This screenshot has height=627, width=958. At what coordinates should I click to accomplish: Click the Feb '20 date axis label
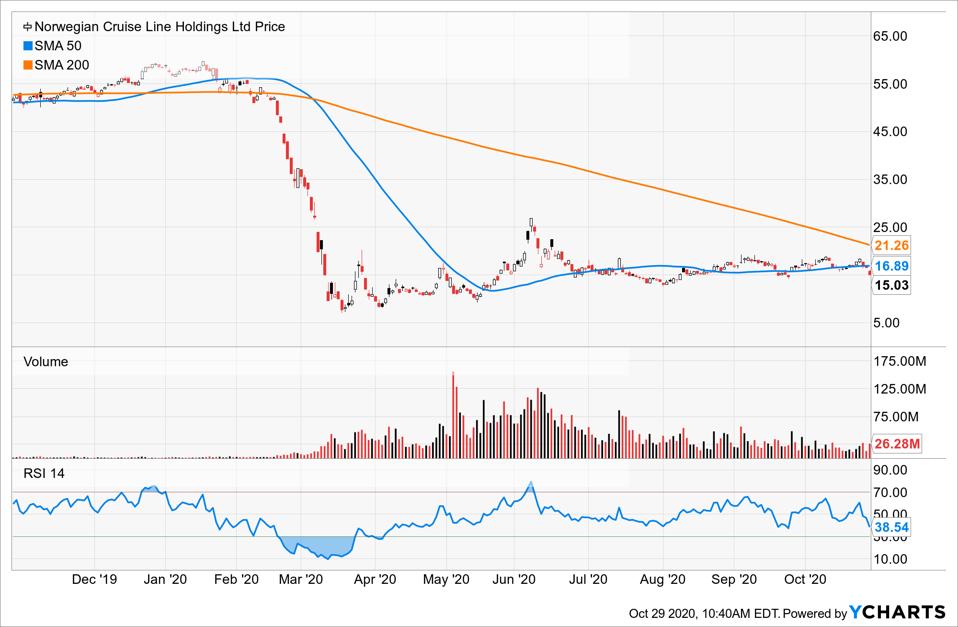coord(236,579)
